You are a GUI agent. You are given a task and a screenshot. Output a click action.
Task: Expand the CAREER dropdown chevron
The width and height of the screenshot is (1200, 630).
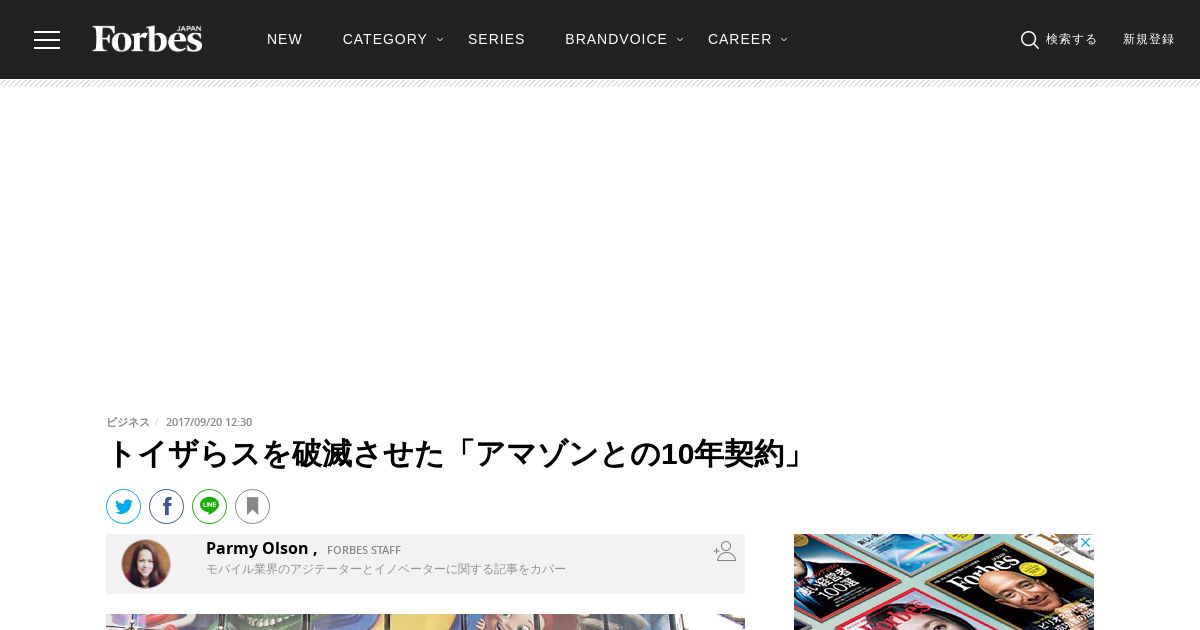coord(784,40)
